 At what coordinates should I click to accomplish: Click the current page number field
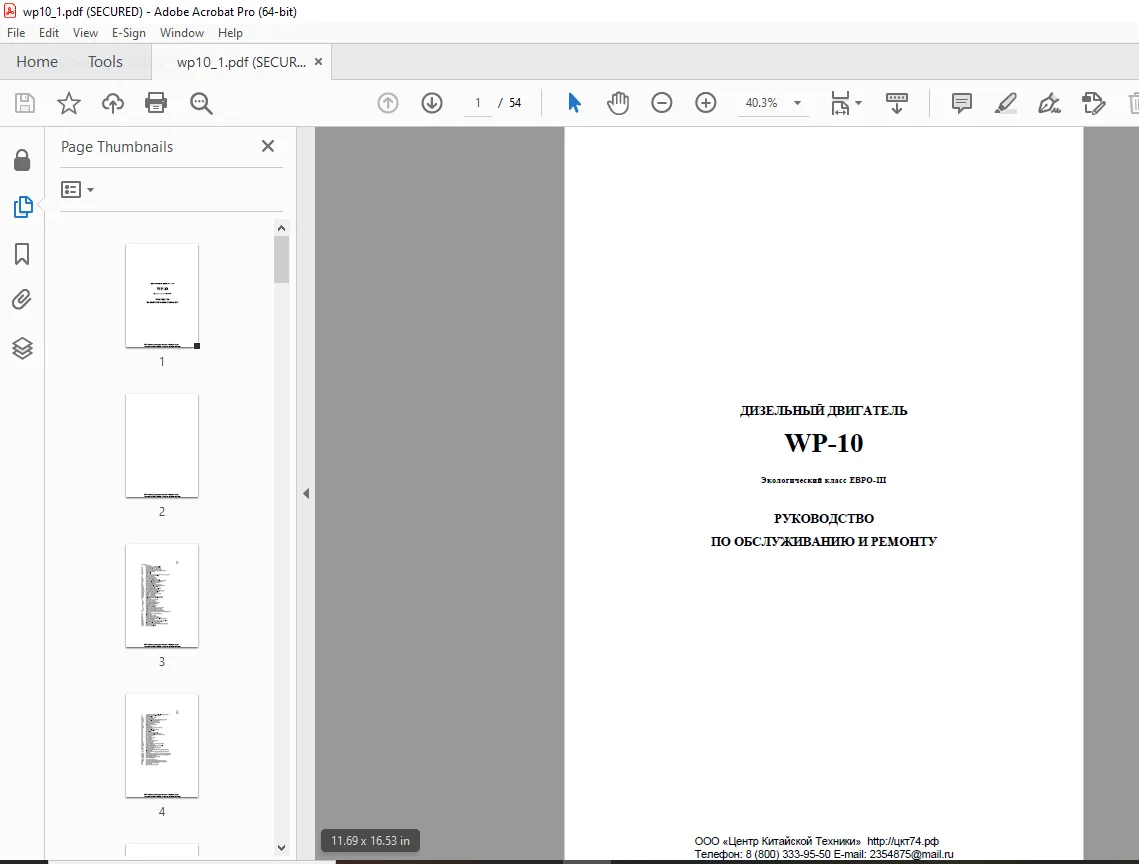478,103
